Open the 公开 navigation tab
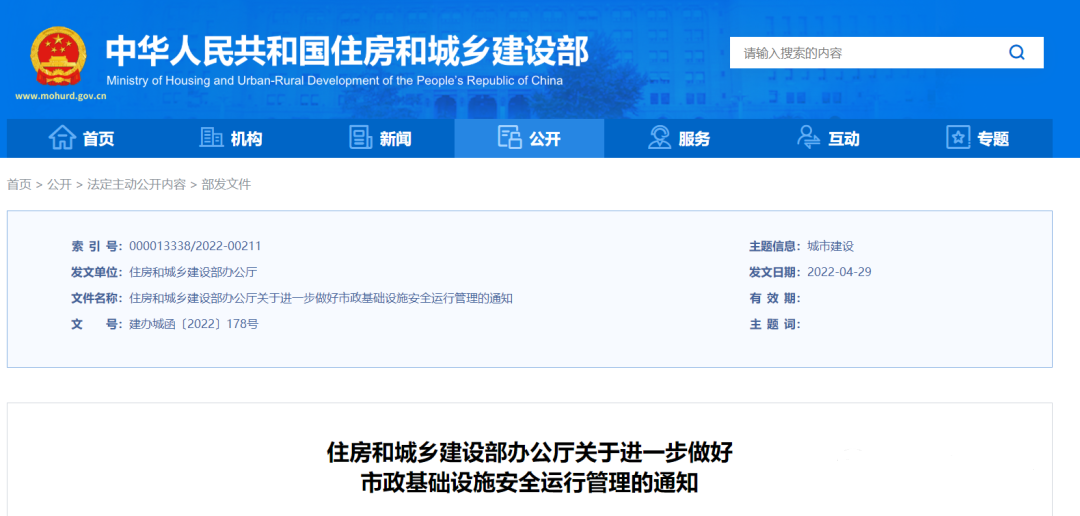This screenshot has width=1080, height=516. pyautogui.click(x=529, y=138)
